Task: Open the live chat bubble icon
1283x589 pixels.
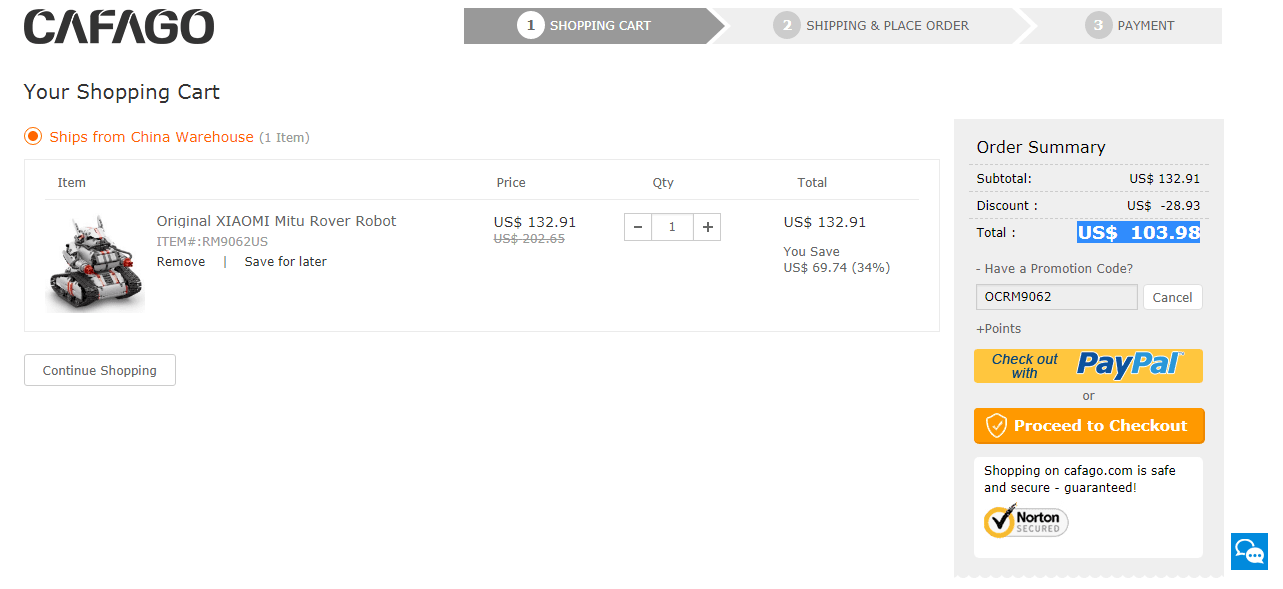Action: 1249,551
